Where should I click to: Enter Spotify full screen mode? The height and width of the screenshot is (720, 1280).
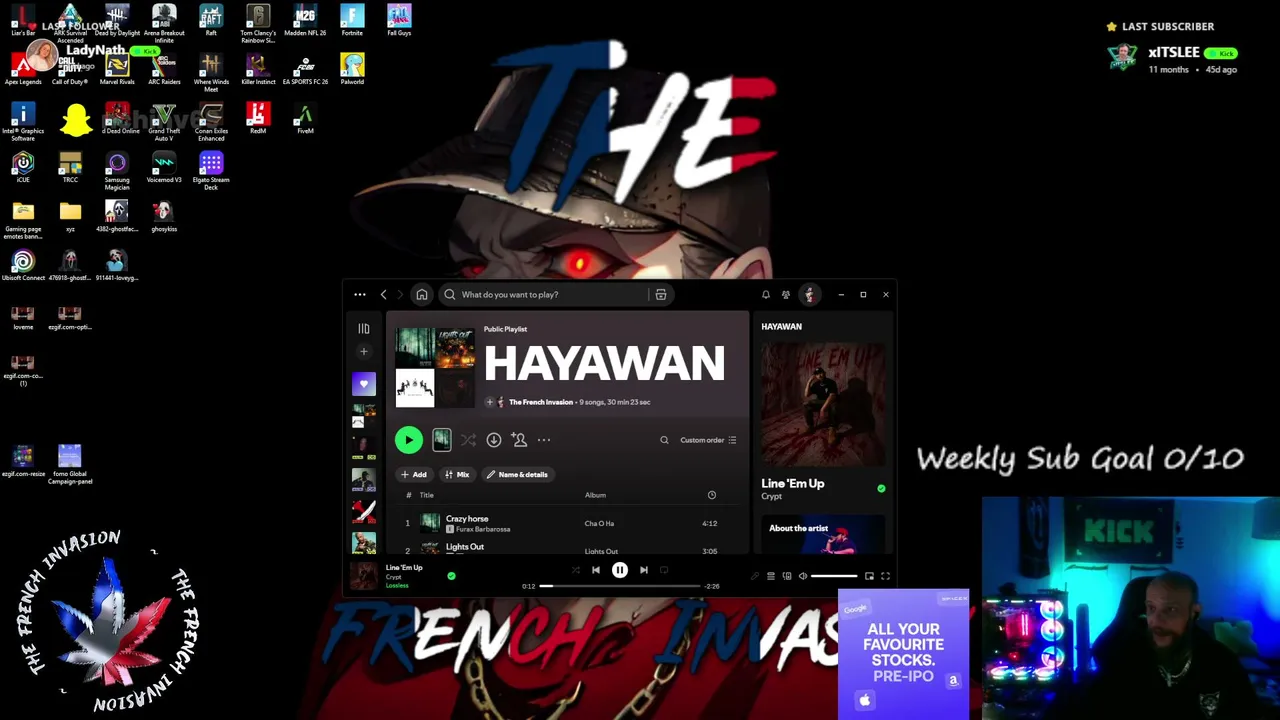885,576
